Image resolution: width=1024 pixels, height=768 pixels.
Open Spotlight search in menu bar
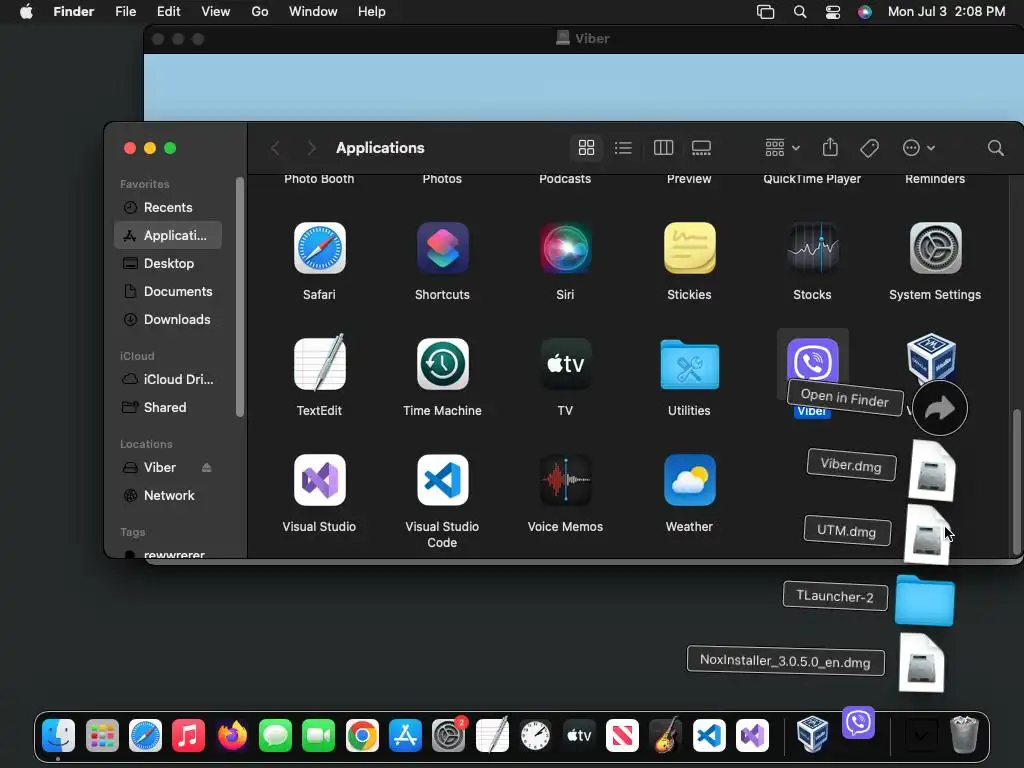pos(799,12)
